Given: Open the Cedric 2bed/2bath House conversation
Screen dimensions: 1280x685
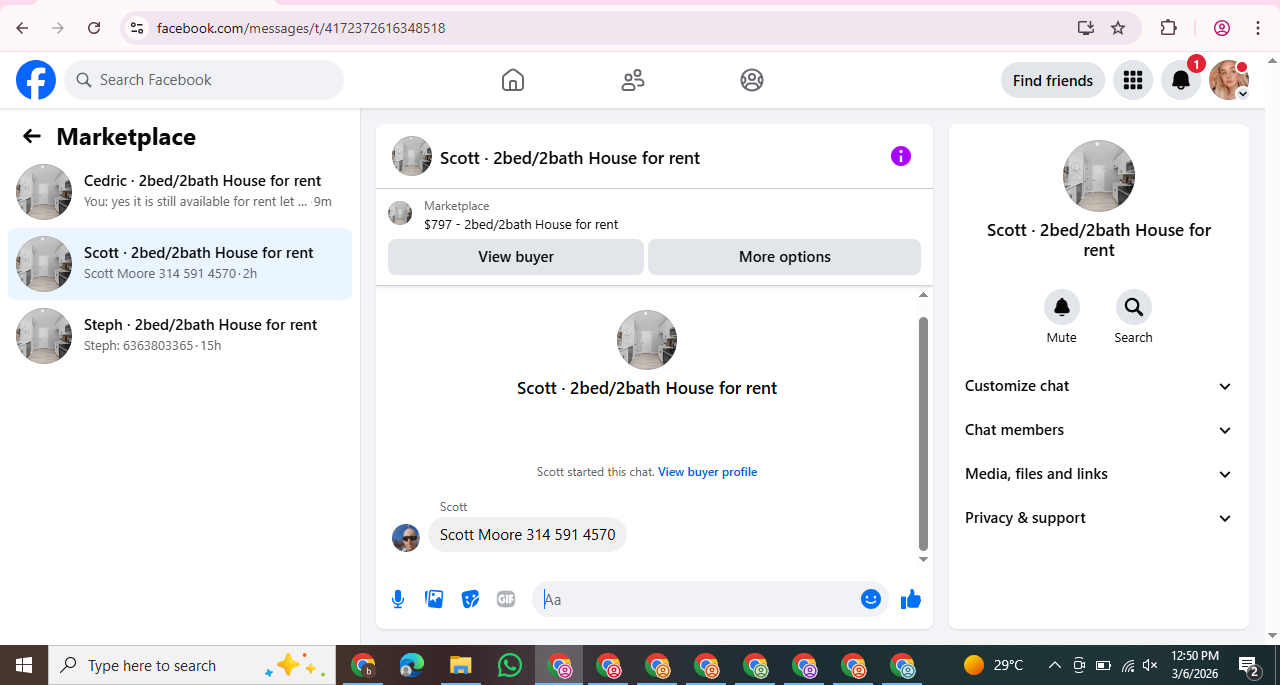Looking at the screenshot, I should click(x=180, y=192).
